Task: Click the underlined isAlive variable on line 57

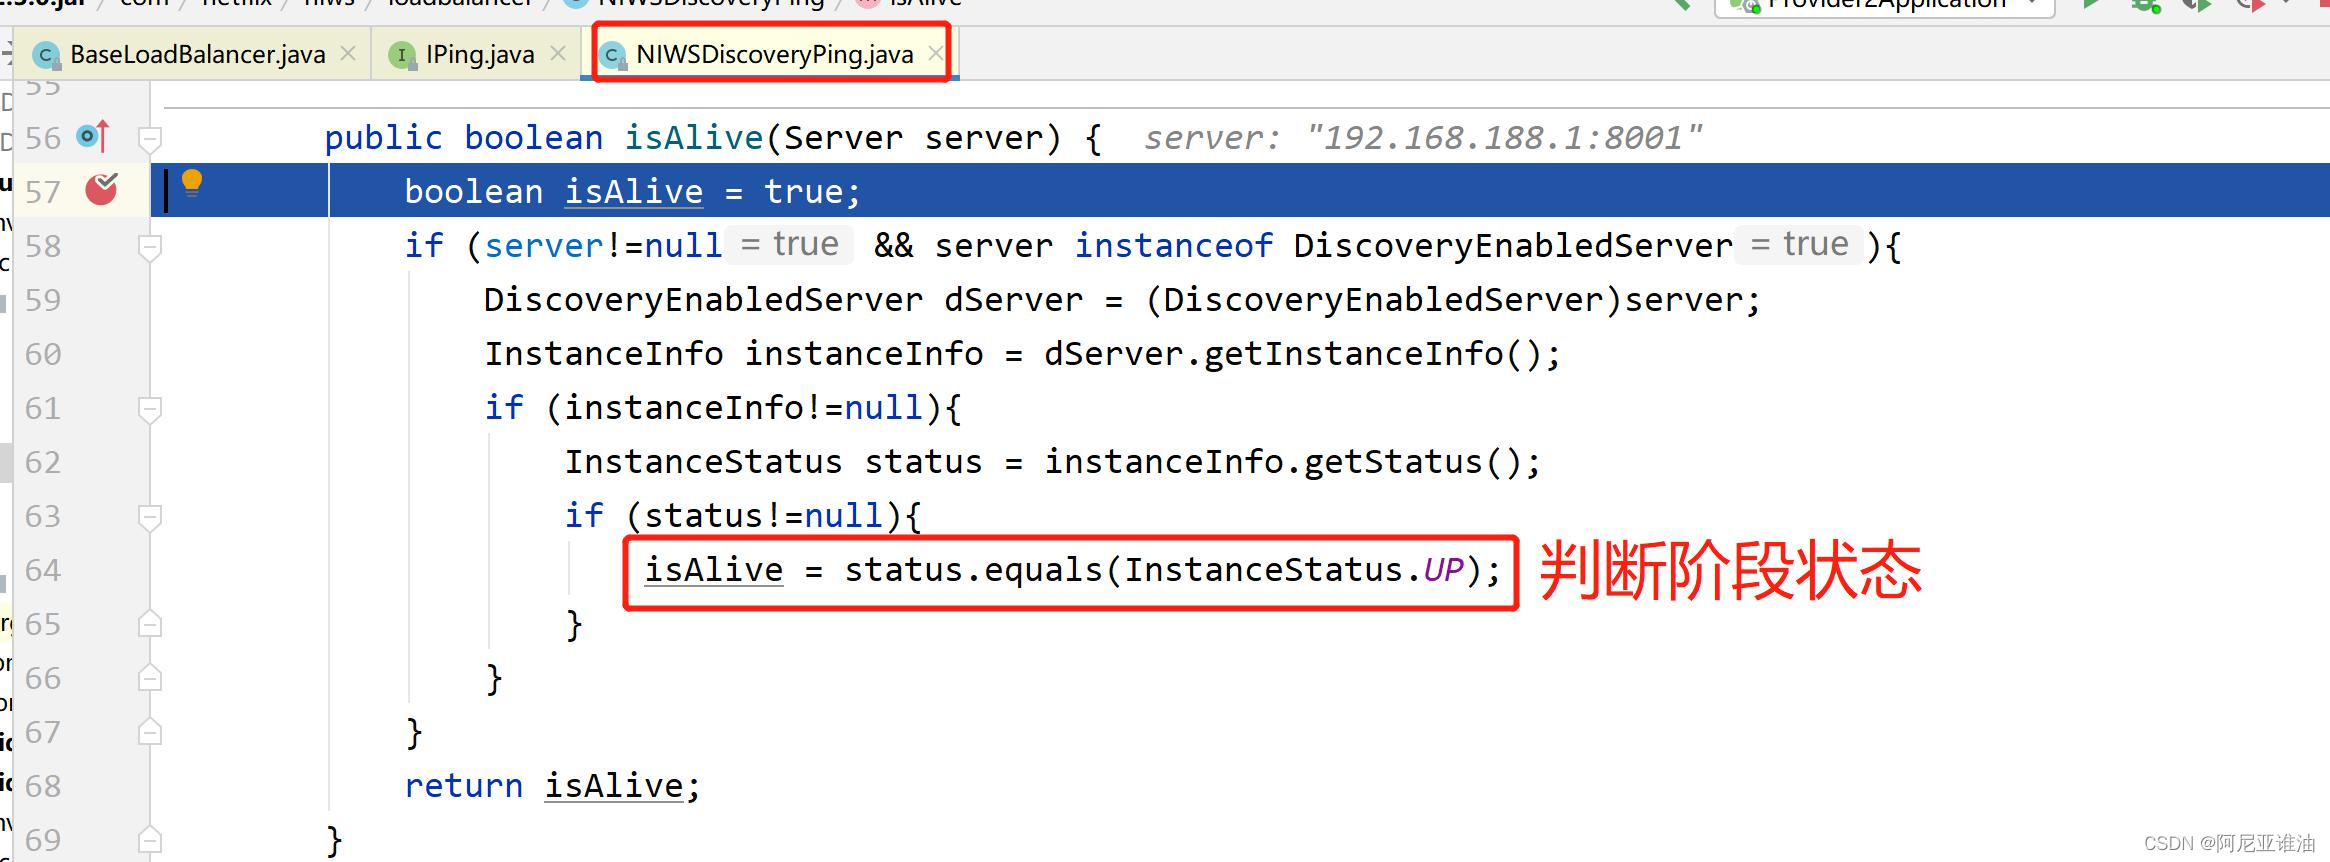Action: pyautogui.click(x=634, y=192)
